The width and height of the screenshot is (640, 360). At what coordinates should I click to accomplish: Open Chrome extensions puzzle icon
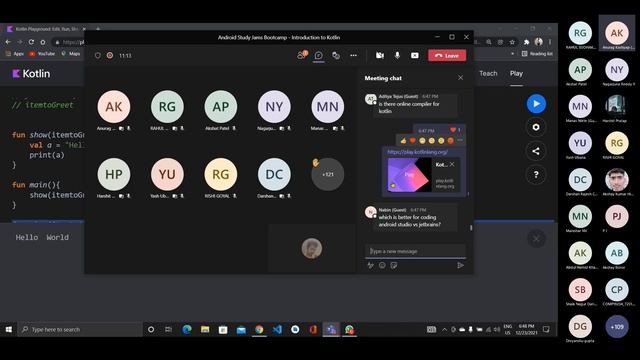click(527, 42)
